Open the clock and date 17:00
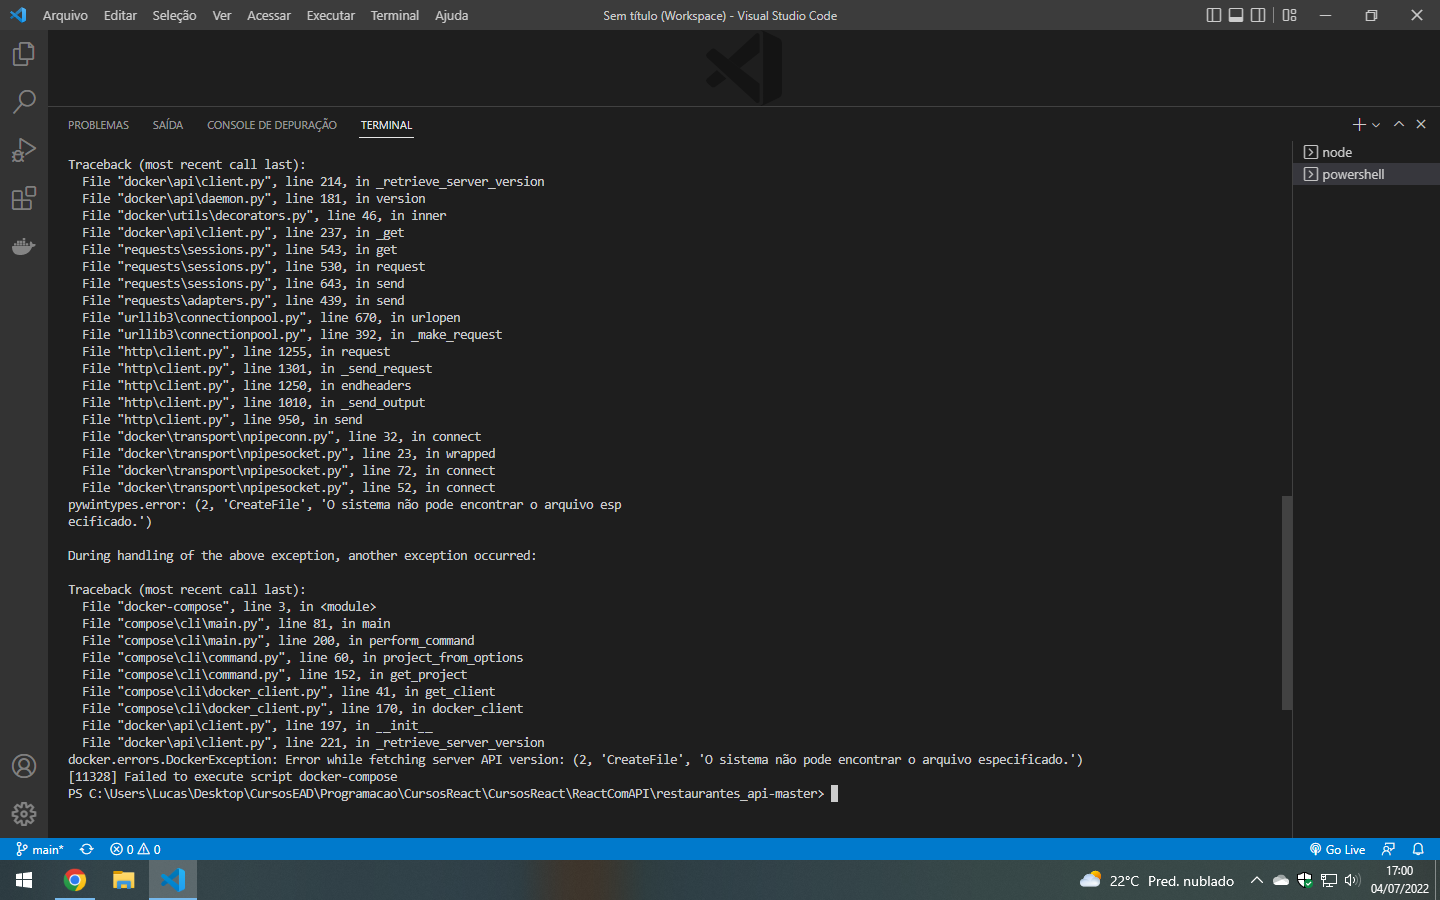 [1400, 880]
